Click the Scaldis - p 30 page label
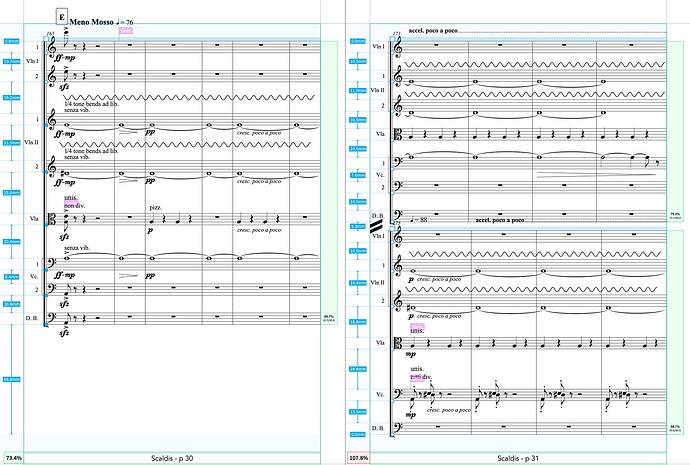The height and width of the screenshot is (465, 690). (x=172, y=458)
